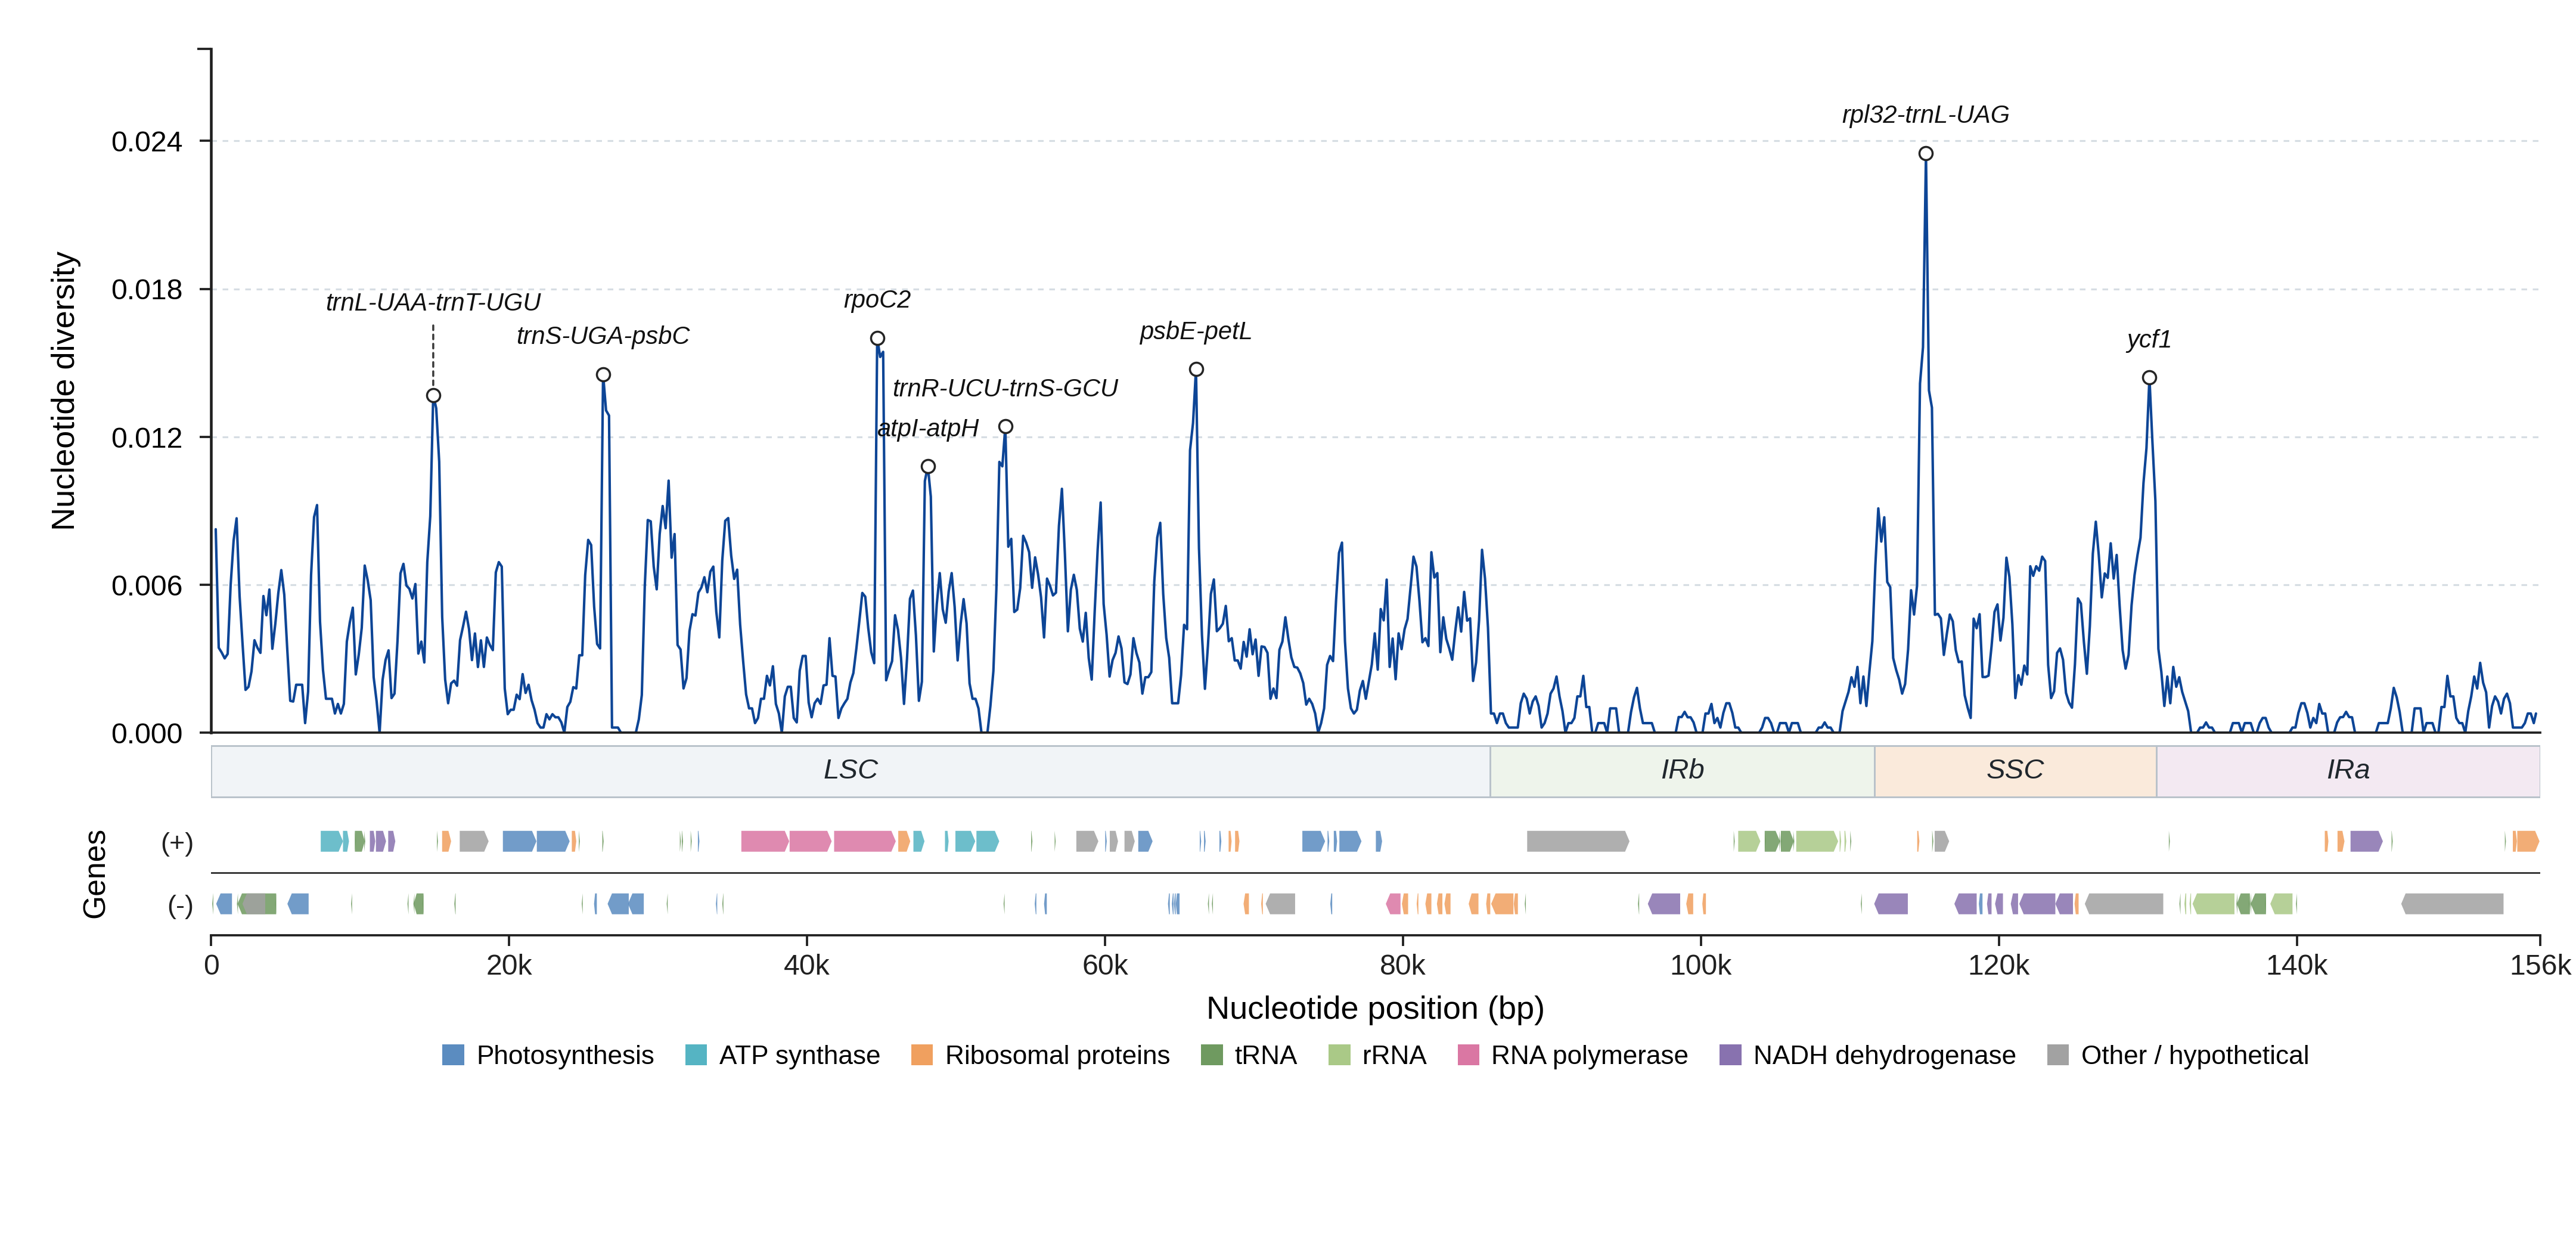Click the trnS-UGA-psbC peak marker circle

tap(603, 375)
